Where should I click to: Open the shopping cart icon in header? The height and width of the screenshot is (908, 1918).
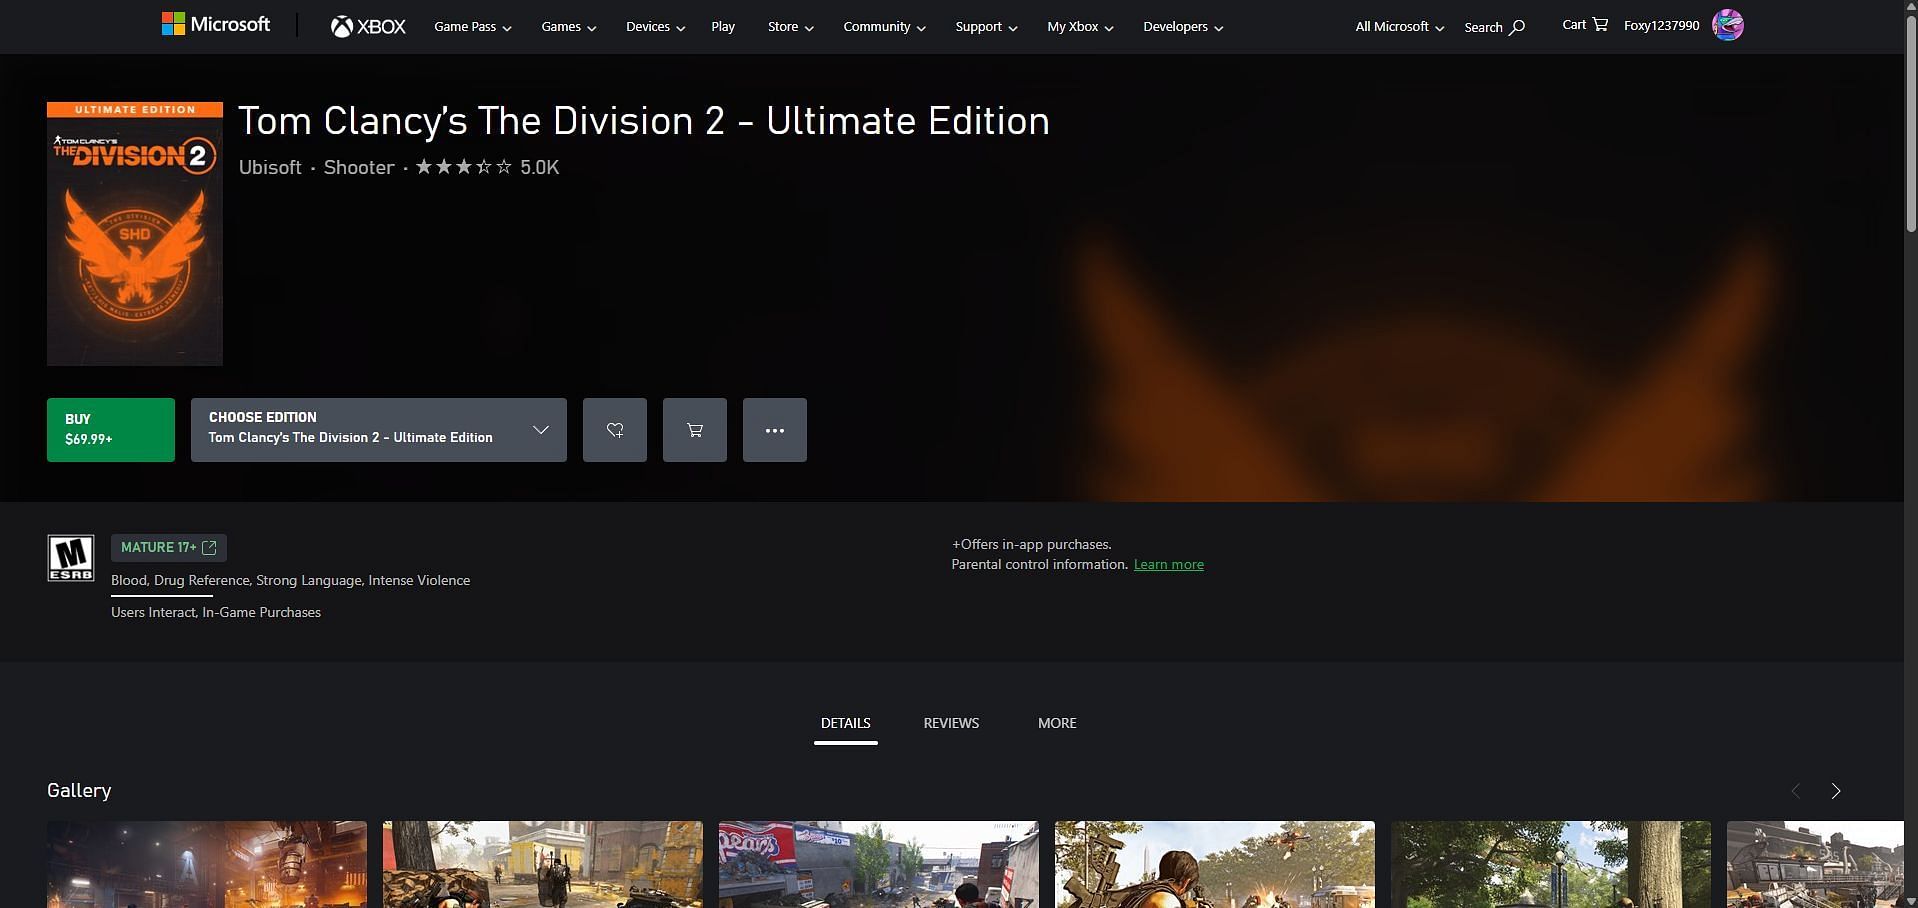[x=1600, y=25]
